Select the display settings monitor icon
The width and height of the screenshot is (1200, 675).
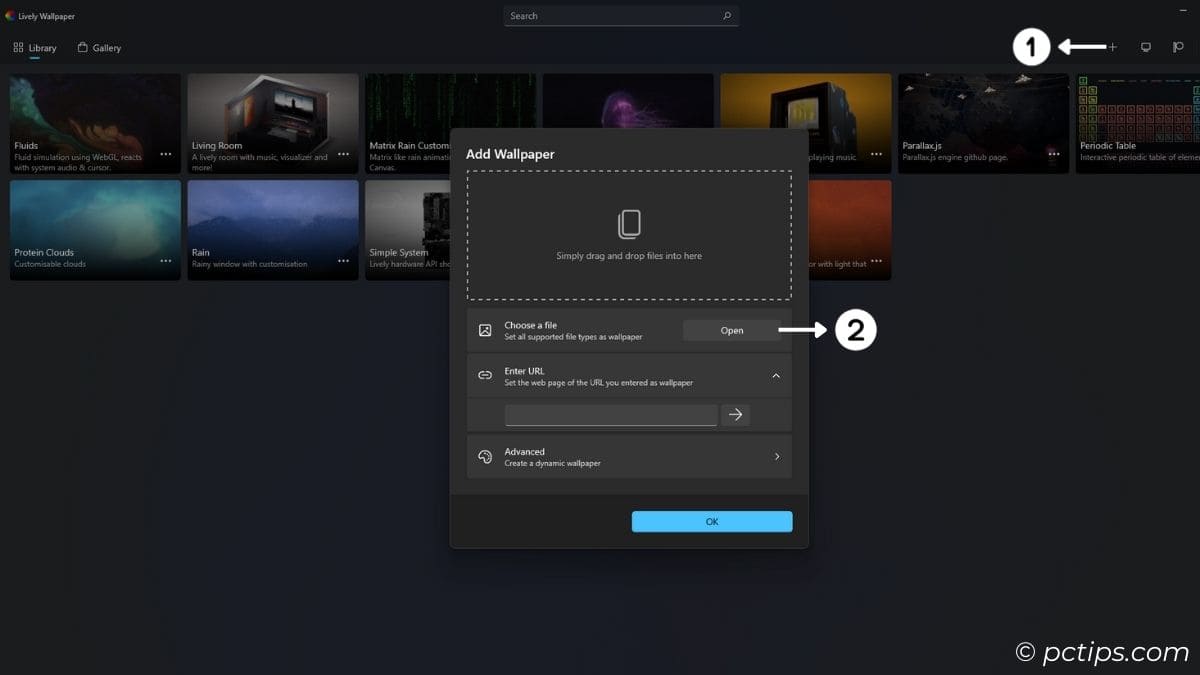click(x=1146, y=47)
